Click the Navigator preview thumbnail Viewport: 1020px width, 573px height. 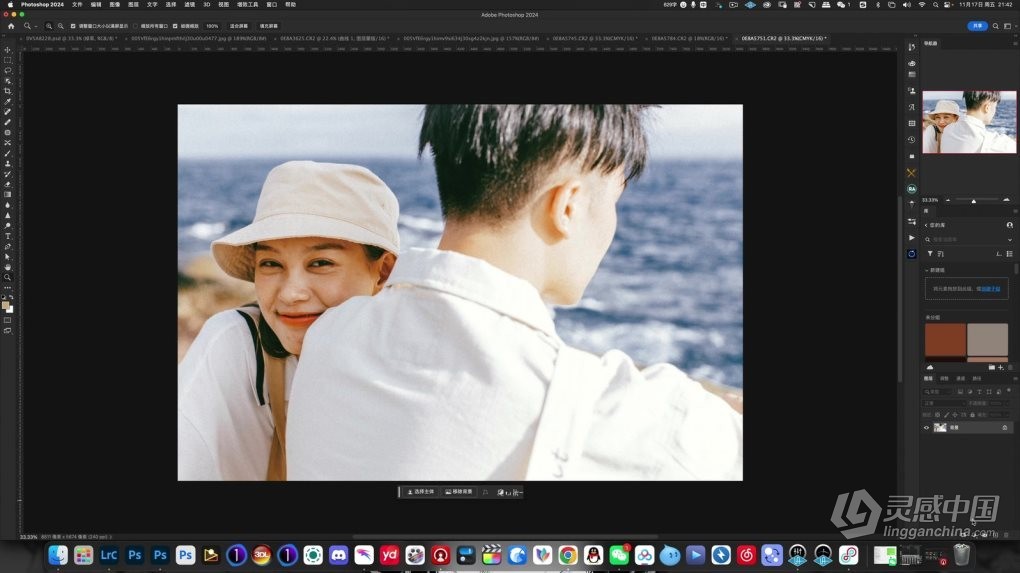click(968, 122)
